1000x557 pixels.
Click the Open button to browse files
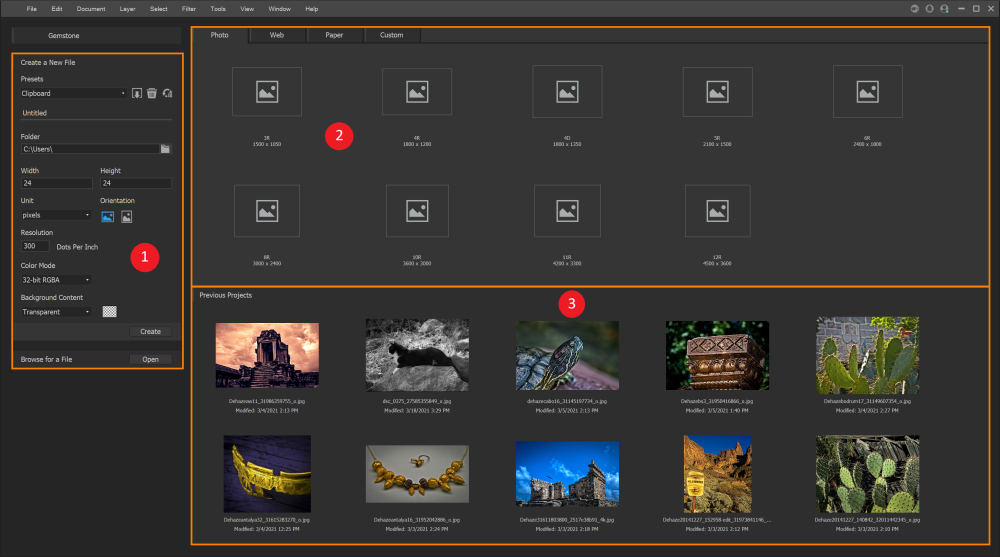tap(150, 359)
